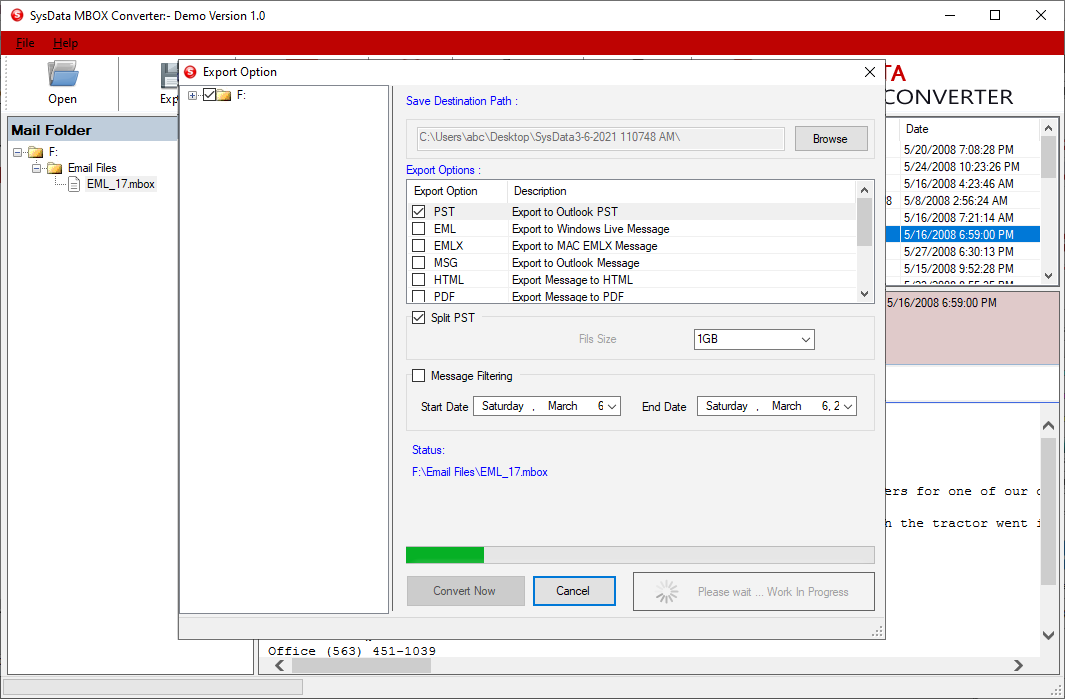The width and height of the screenshot is (1065, 699).
Task: Enable the EMLX export option checkbox
Action: tap(418, 246)
